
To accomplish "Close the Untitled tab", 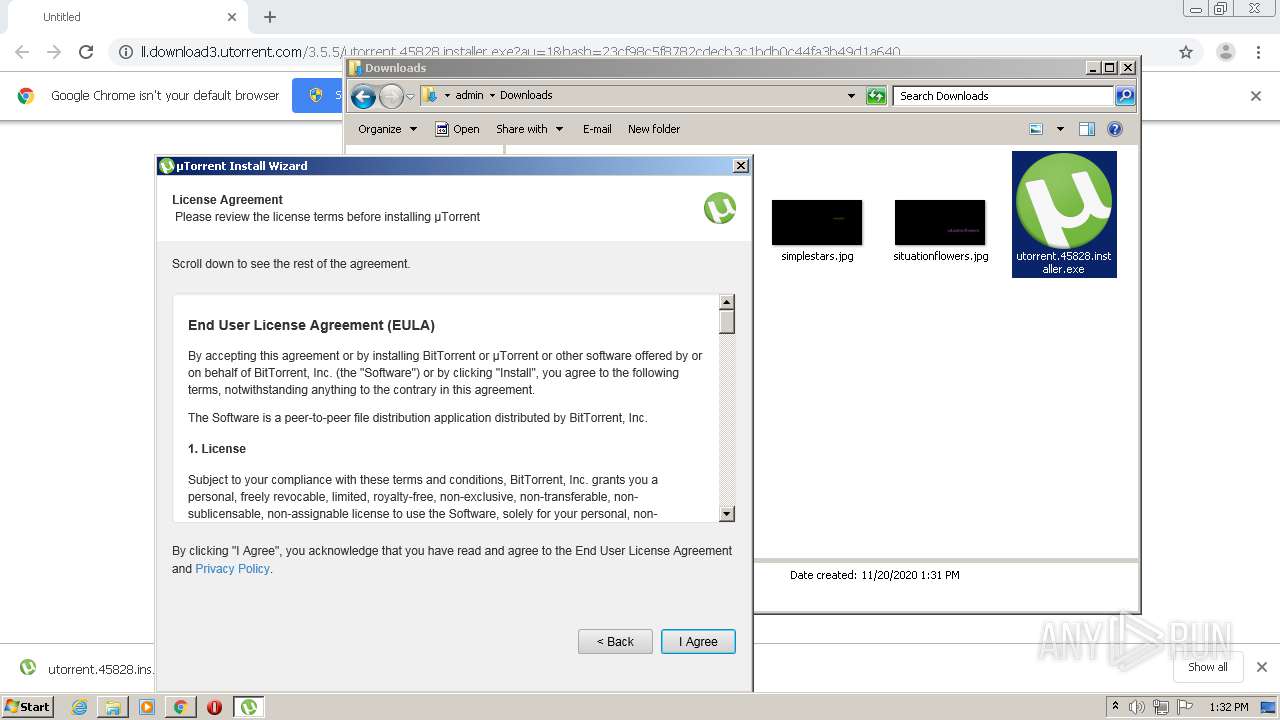I will pos(232,17).
